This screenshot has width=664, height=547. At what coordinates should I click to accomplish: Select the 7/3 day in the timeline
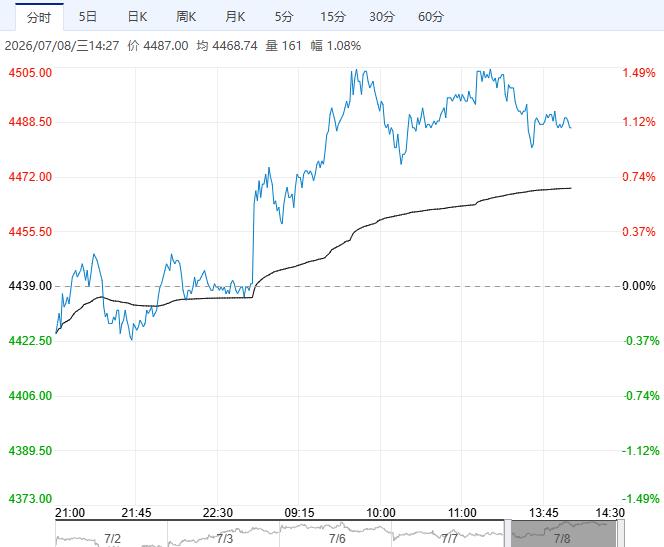click(224, 539)
